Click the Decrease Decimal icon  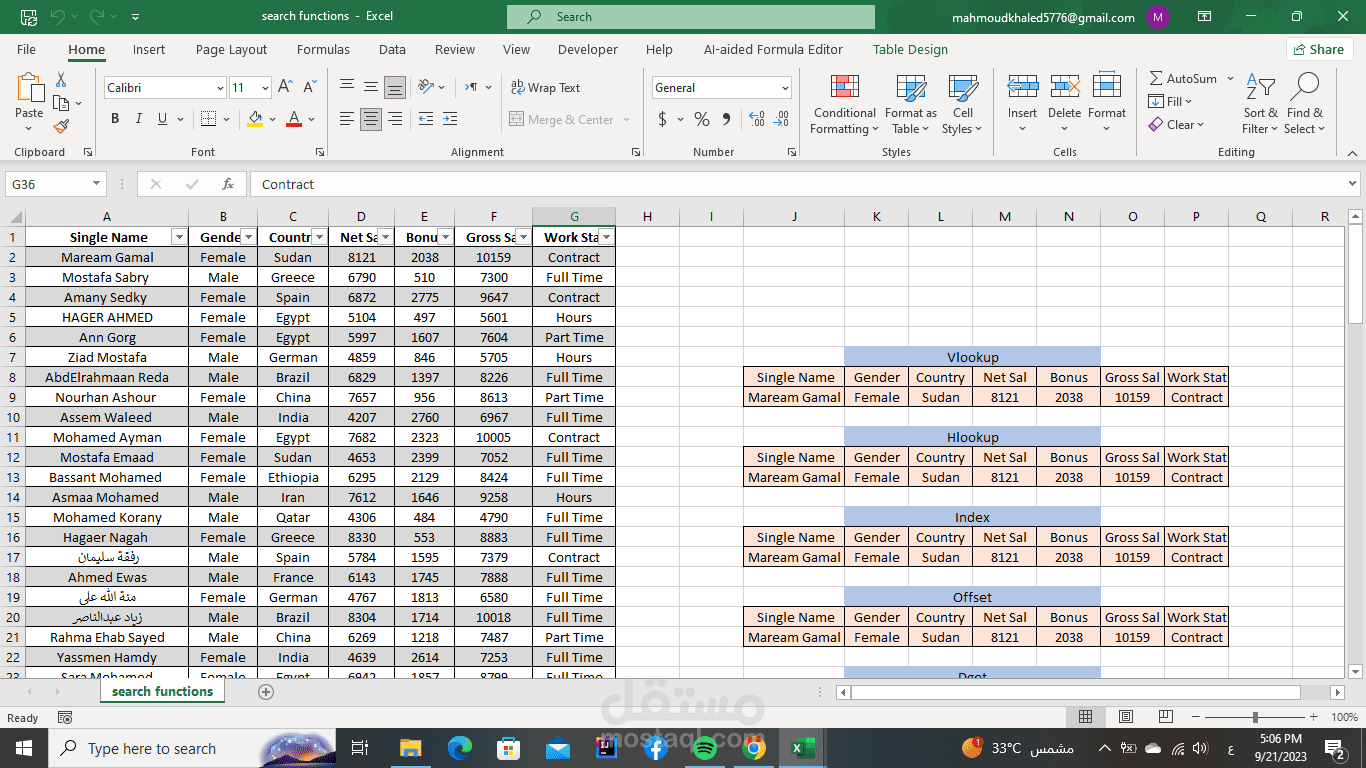pos(782,120)
